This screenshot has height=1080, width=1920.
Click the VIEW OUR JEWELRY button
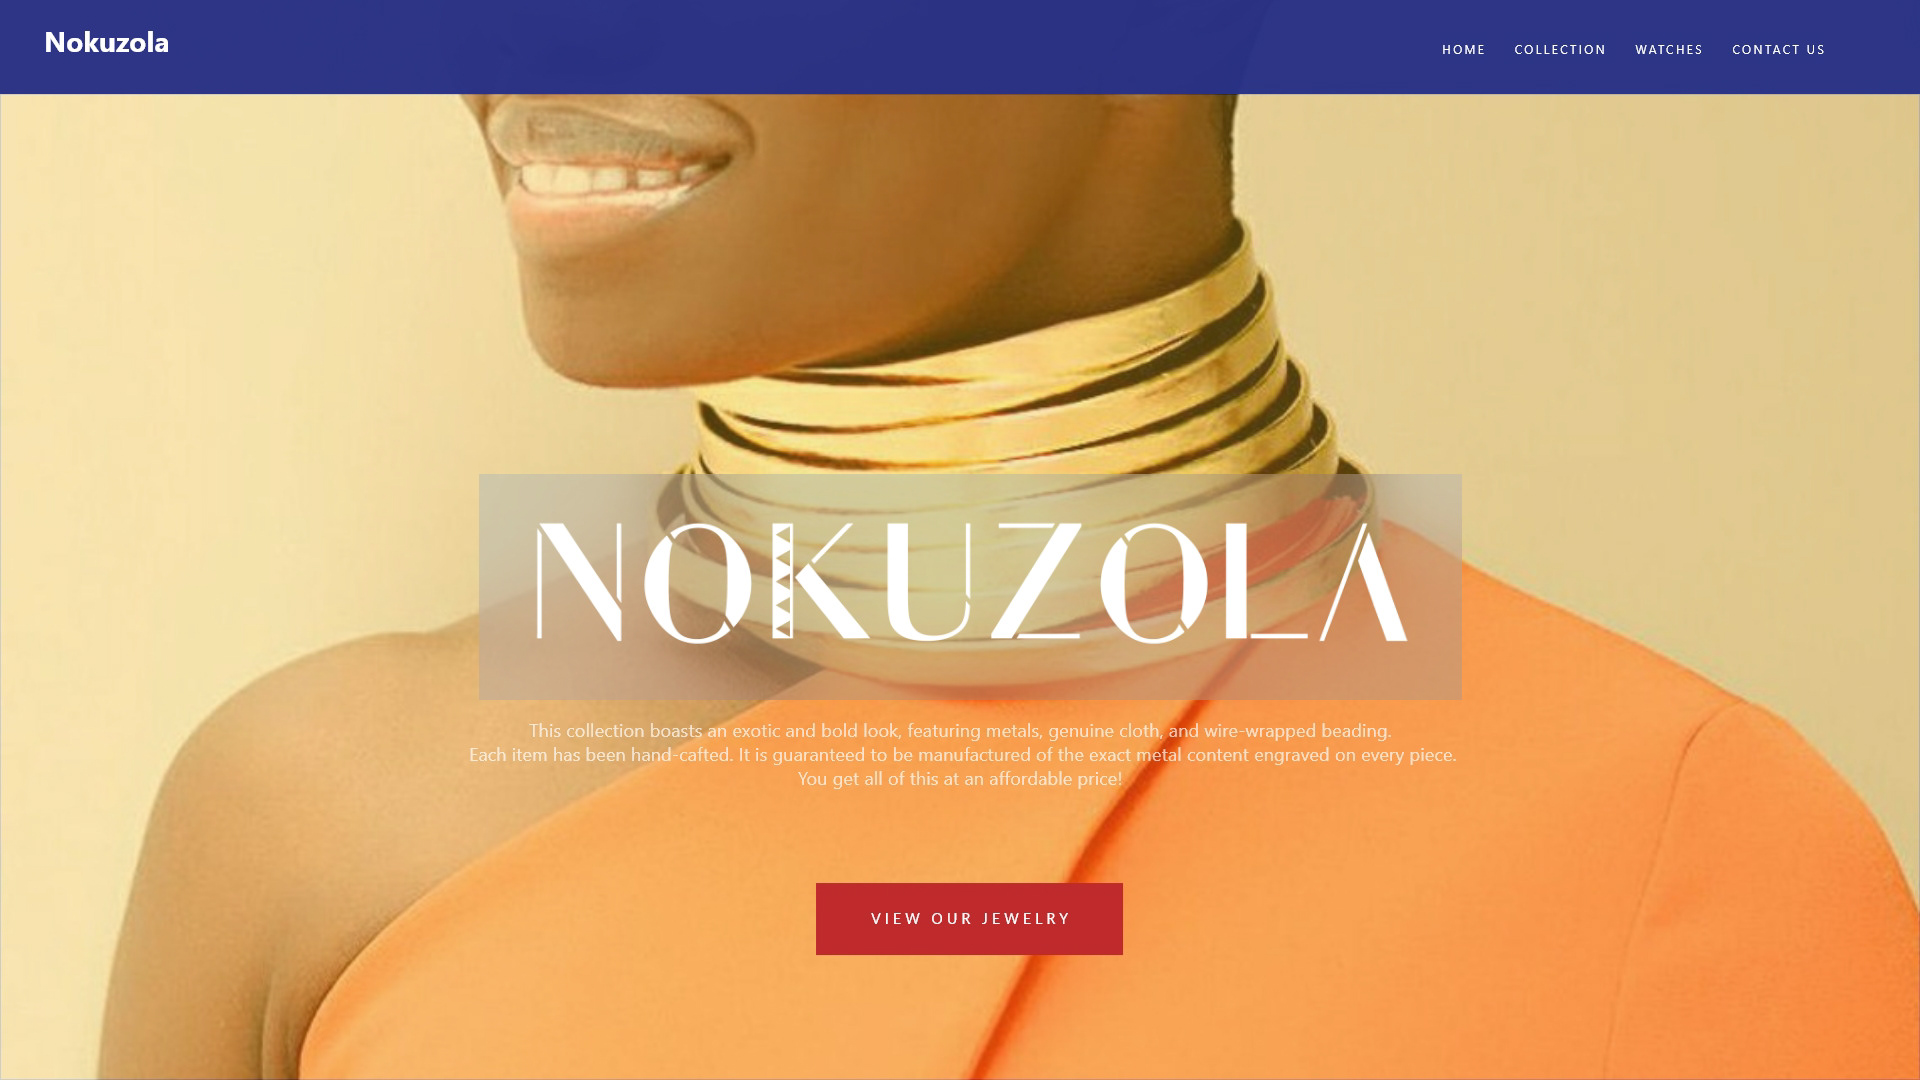click(x=969, y=918)
